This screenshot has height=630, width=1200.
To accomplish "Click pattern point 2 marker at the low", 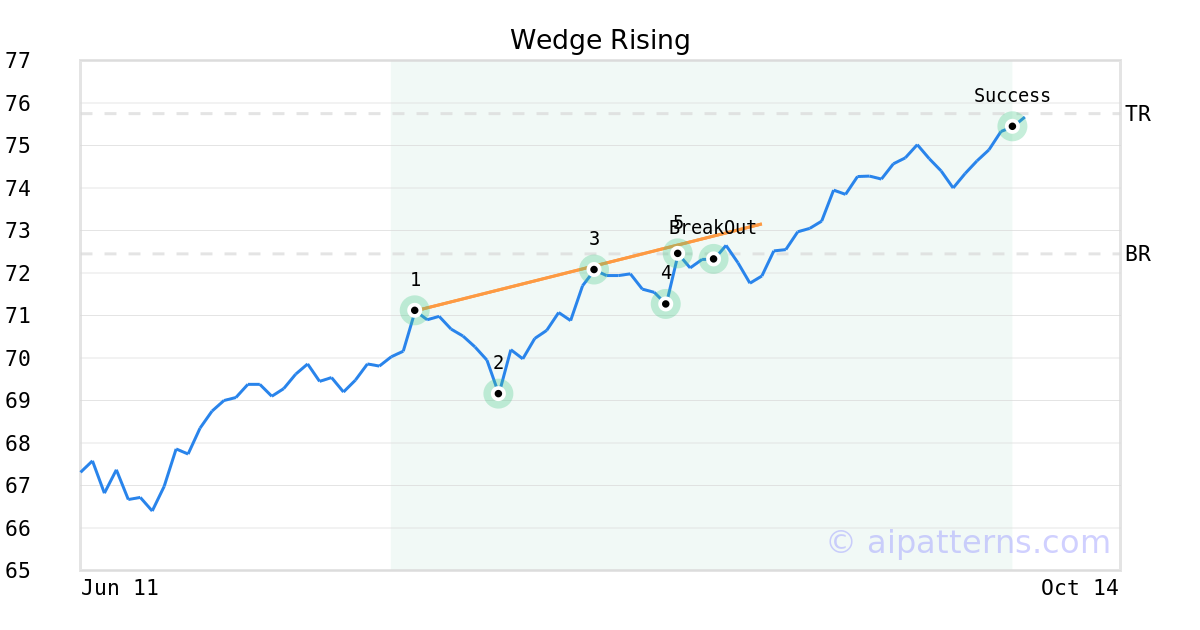I will [498, 393].
